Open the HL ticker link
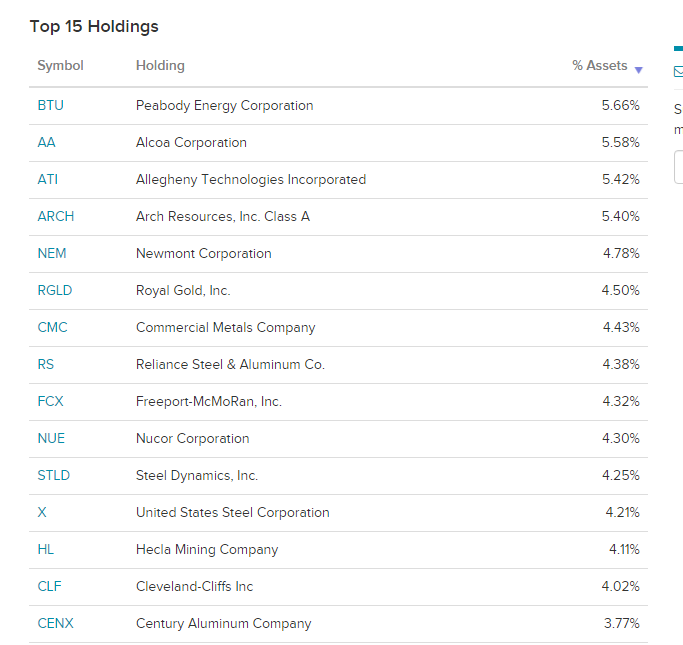Viewport: 683px width, 645px height. pos(45,550)
